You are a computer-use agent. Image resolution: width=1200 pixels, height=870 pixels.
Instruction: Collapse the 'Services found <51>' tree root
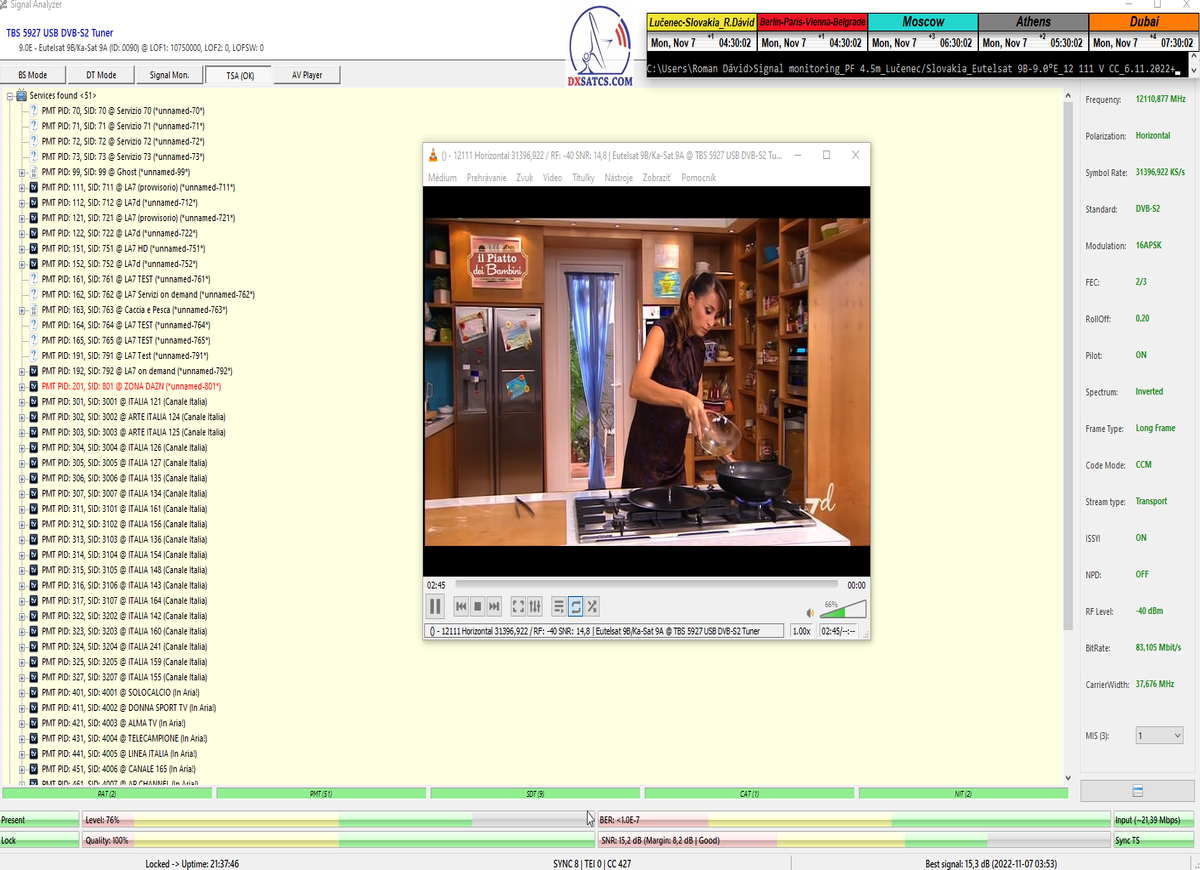click(x=10, y=95)
